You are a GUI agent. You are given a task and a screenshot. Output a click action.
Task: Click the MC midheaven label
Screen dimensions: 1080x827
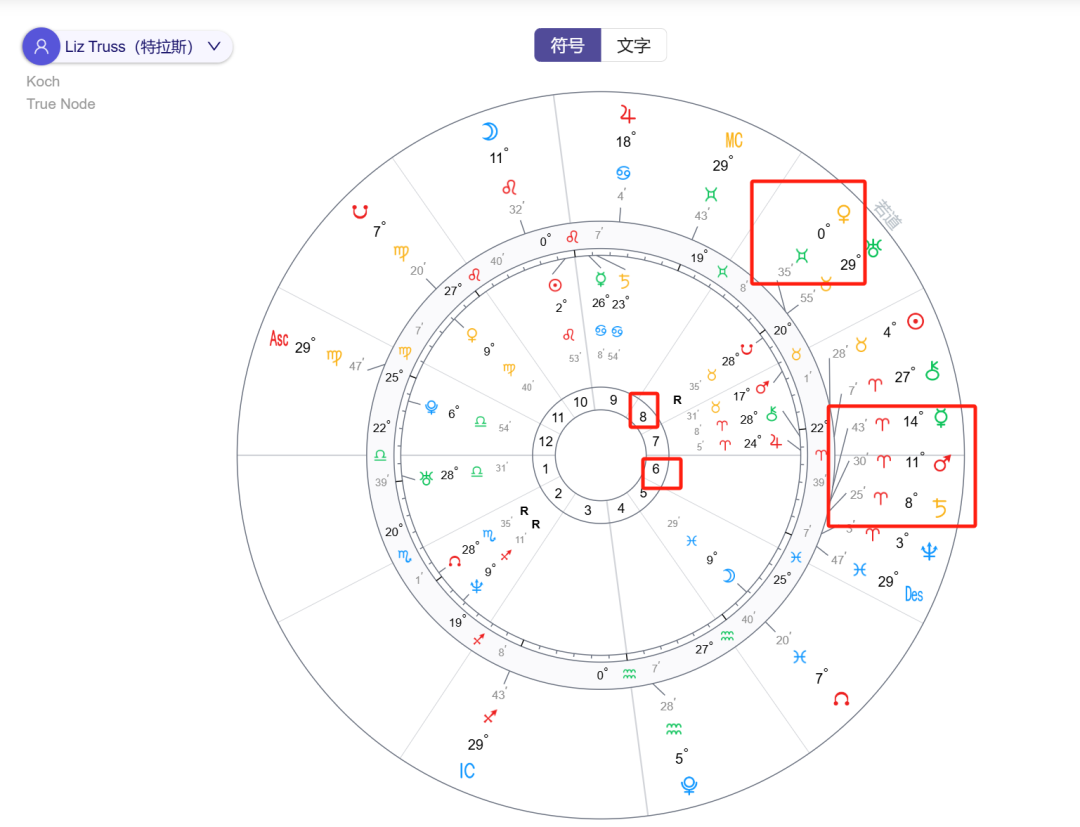[x=734, y=140]
